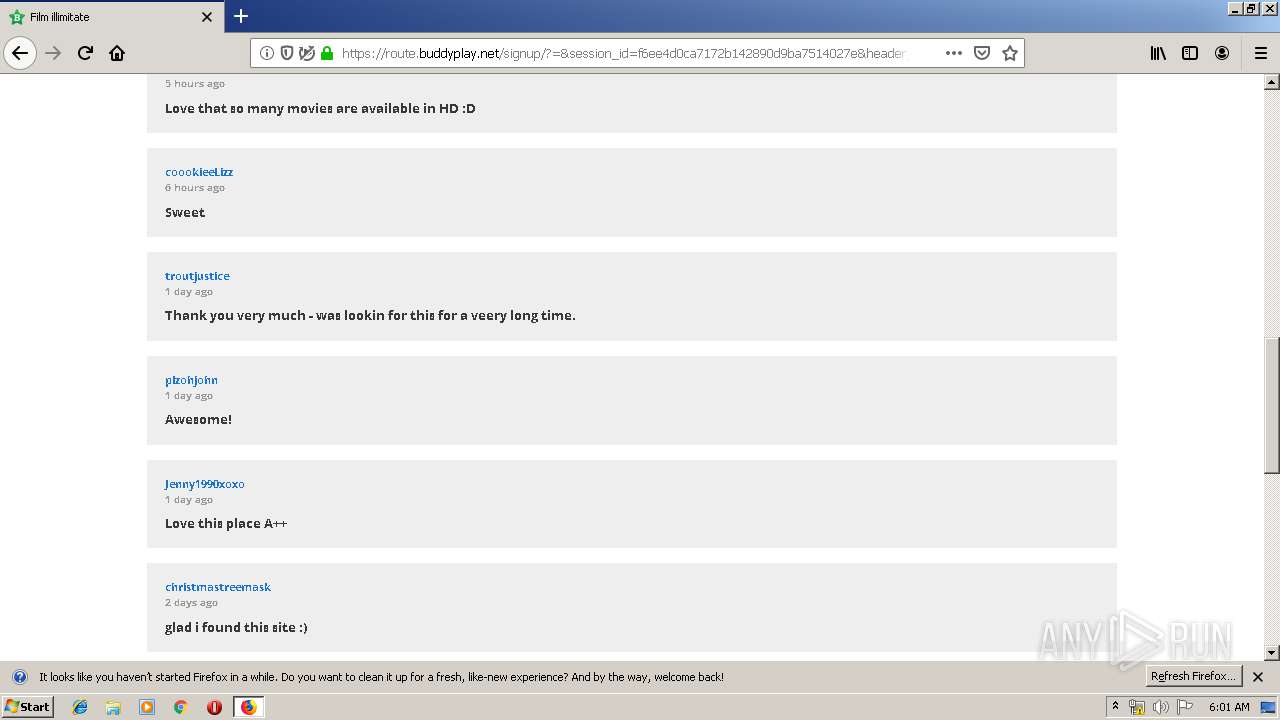Open volume control in system tray
Viewport: 1280px width, 720px height.
click(x=1161, y=707)
